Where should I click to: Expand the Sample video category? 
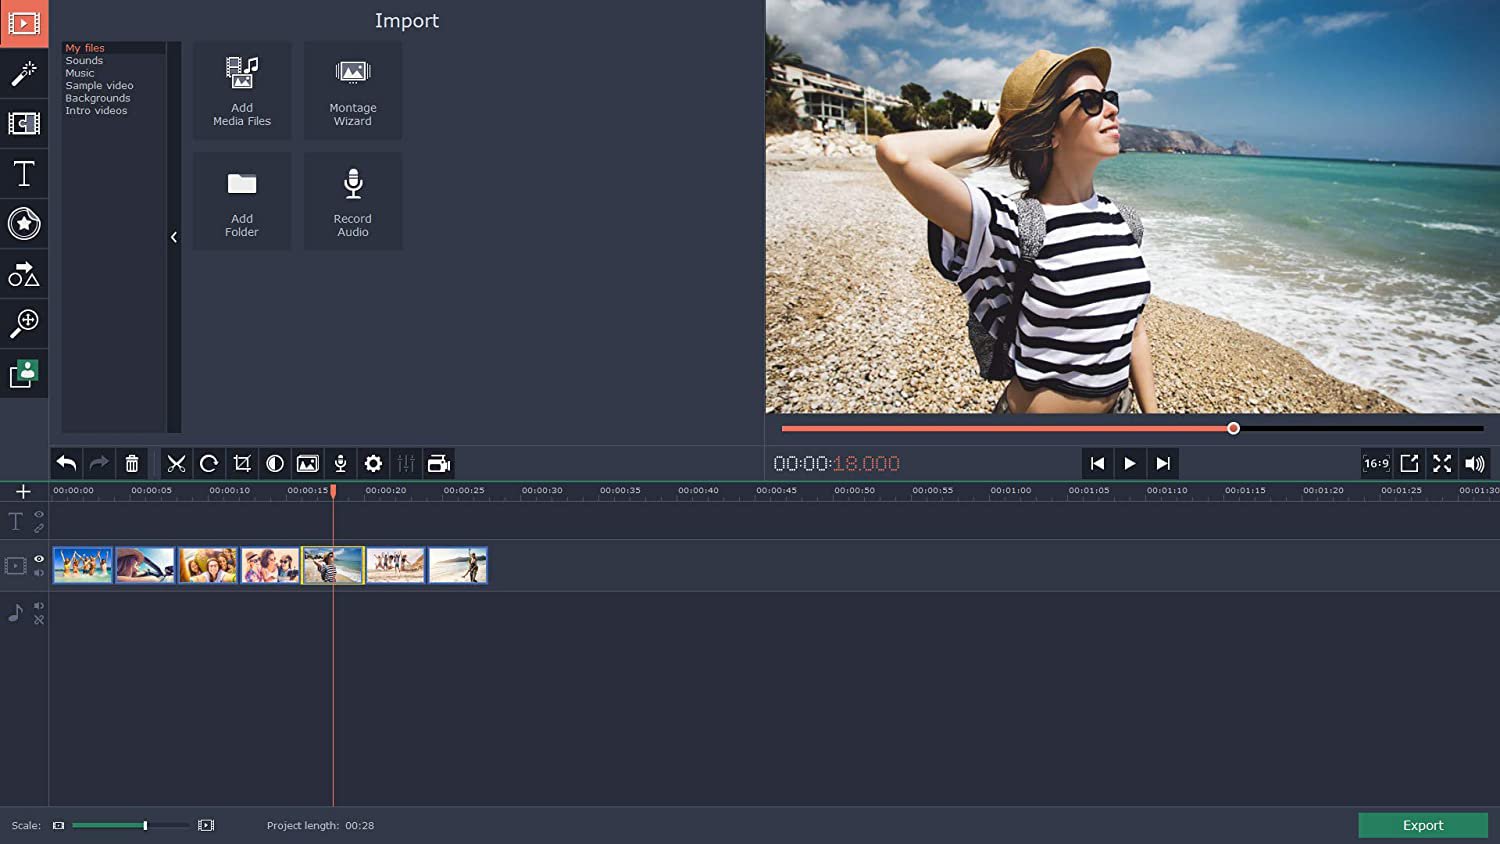click(98, 85)
